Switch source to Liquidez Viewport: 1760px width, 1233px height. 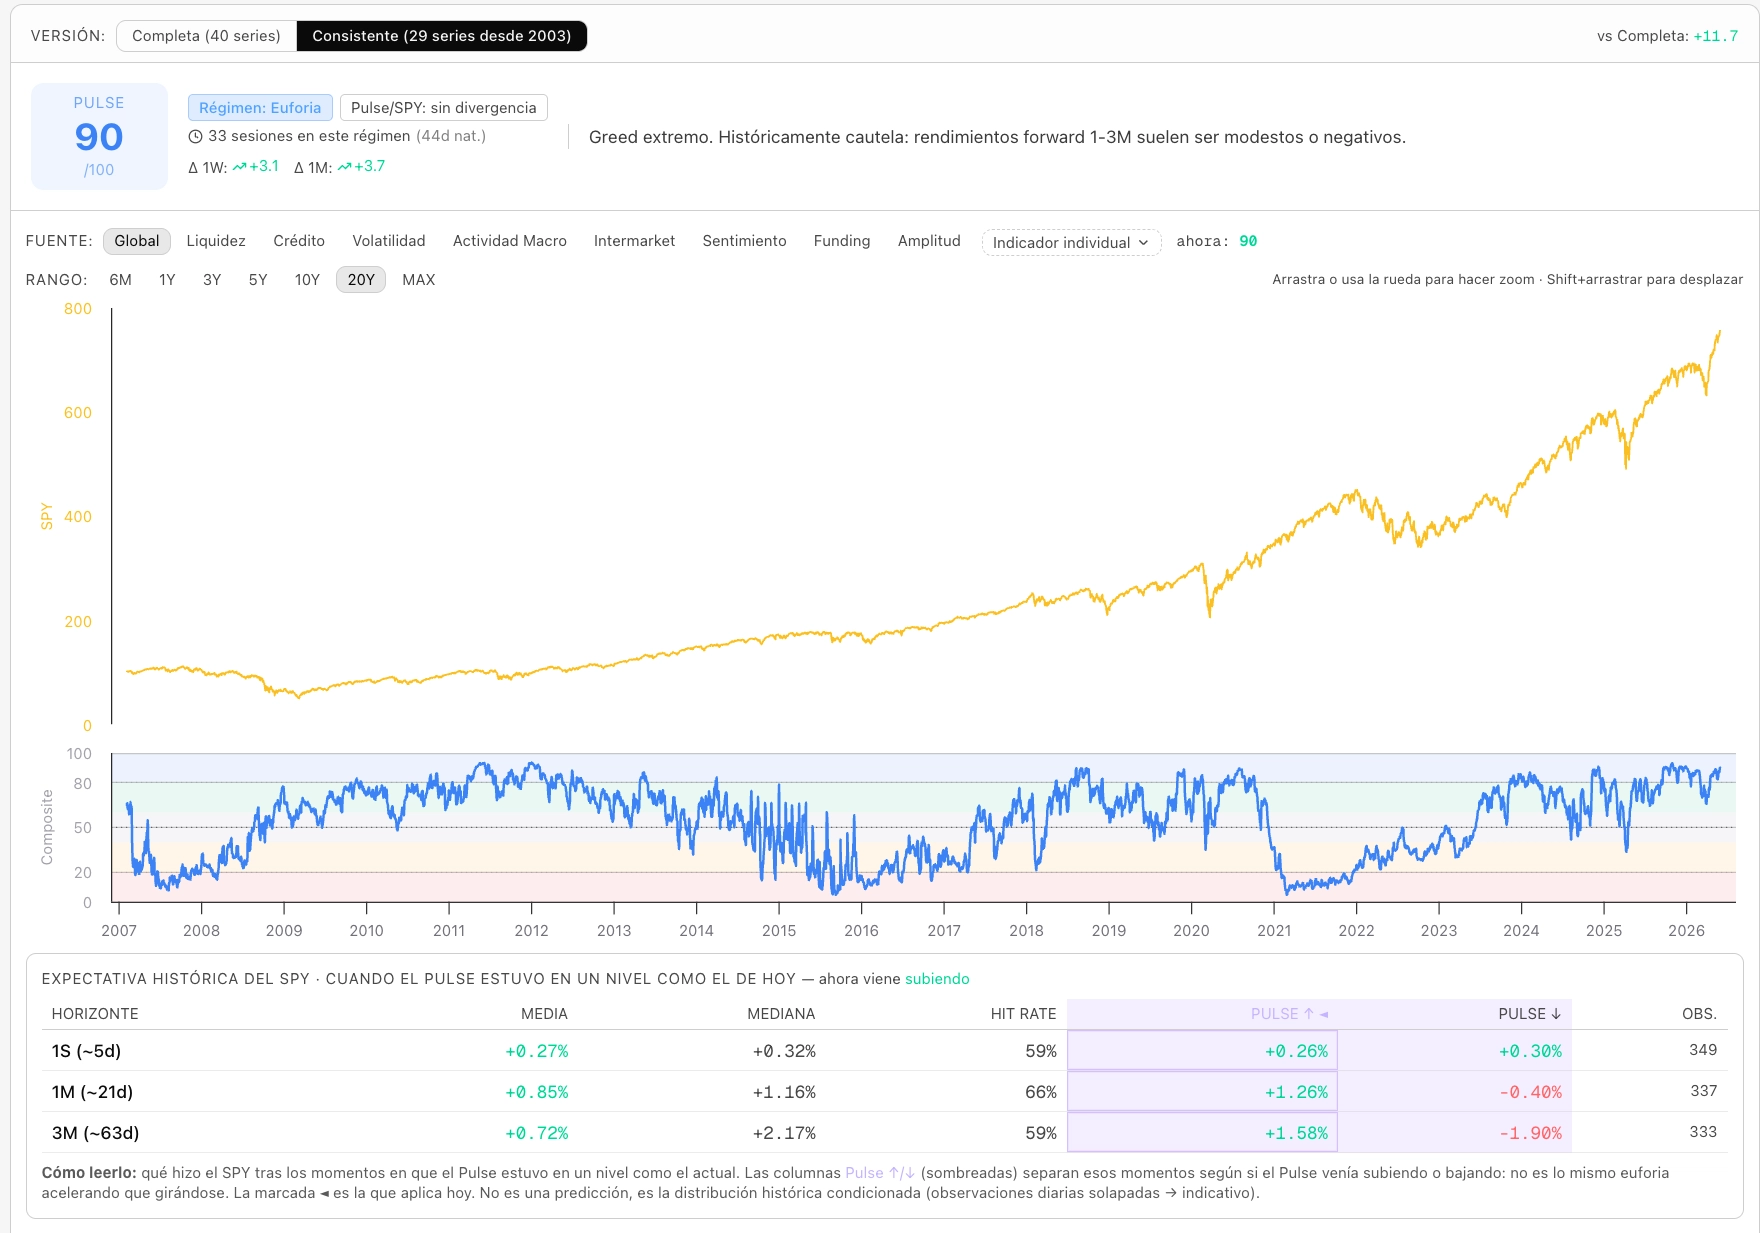tap(216, 241)
